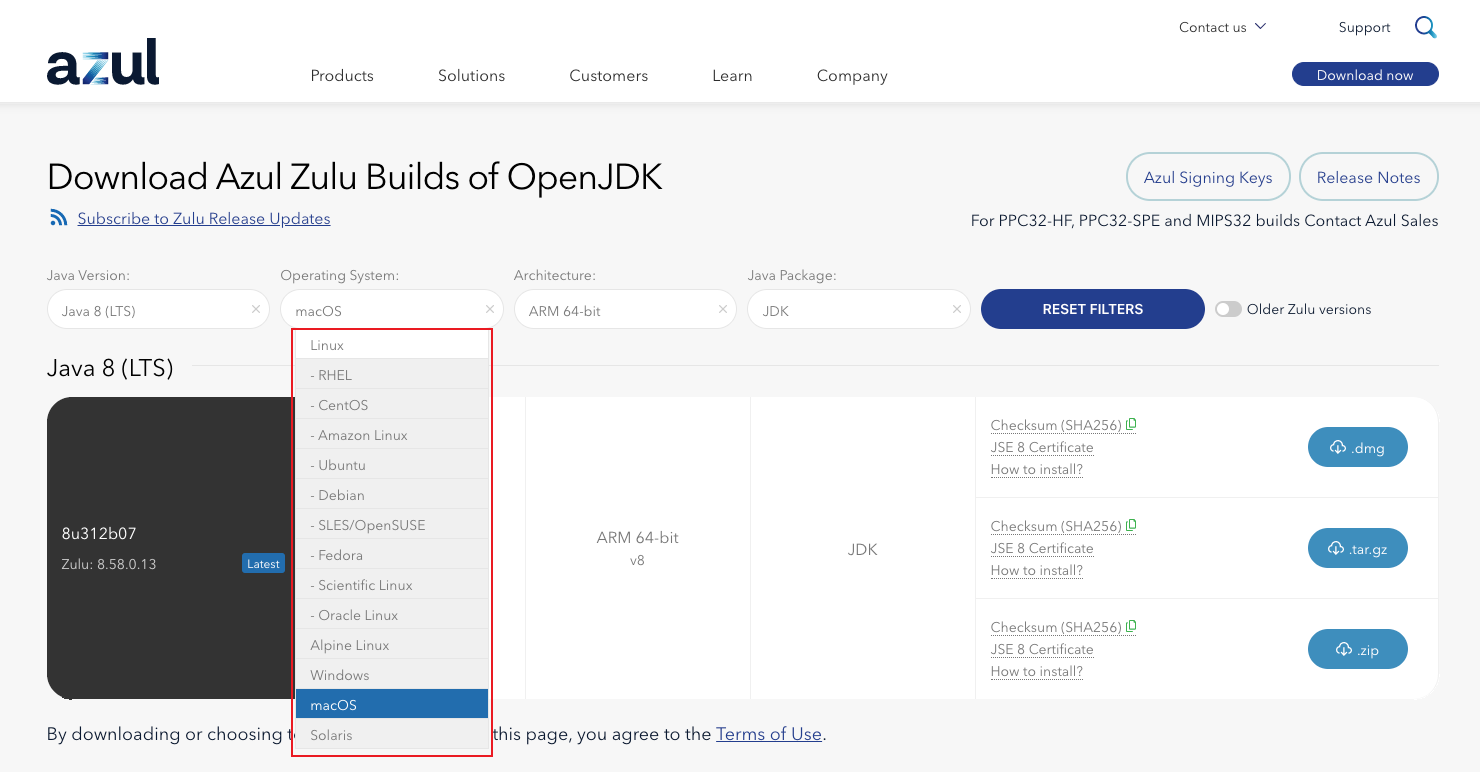This screenshot has width=1480, height=772.
Task: Open Checksum (SHA256) link for .dmg
Action: tap(1056, 425)
